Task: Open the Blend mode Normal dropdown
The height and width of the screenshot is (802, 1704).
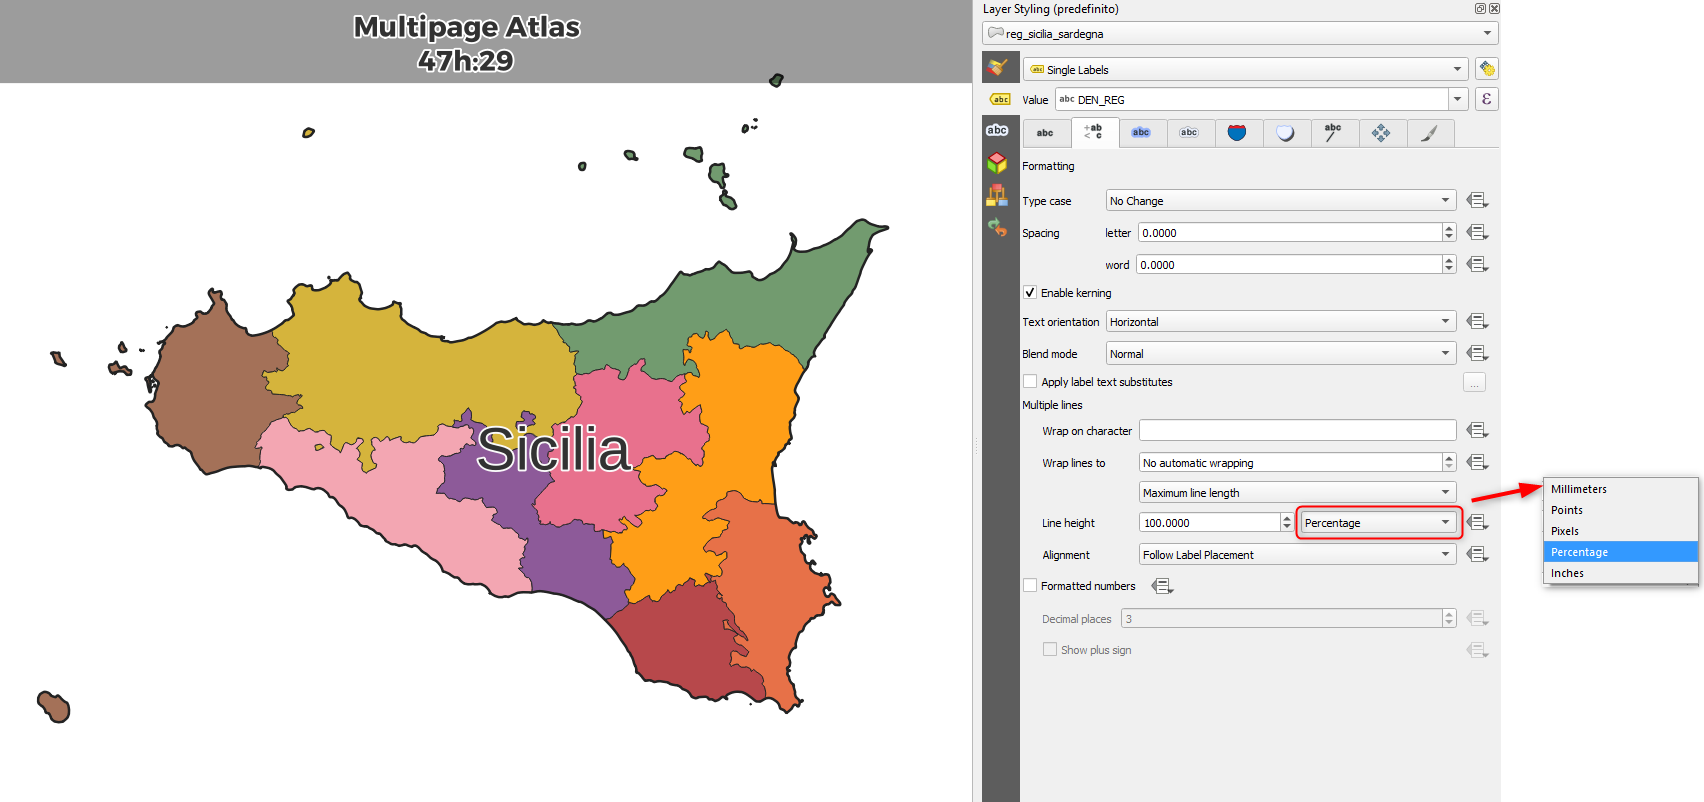Action: click(1280, 354)
